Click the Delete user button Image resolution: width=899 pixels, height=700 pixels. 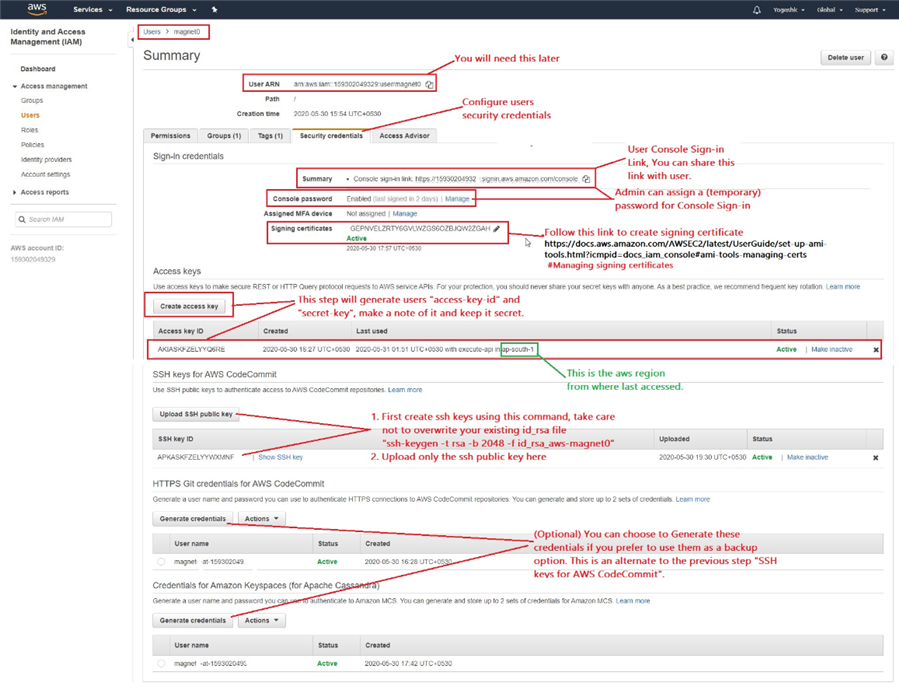pos(846,57)
